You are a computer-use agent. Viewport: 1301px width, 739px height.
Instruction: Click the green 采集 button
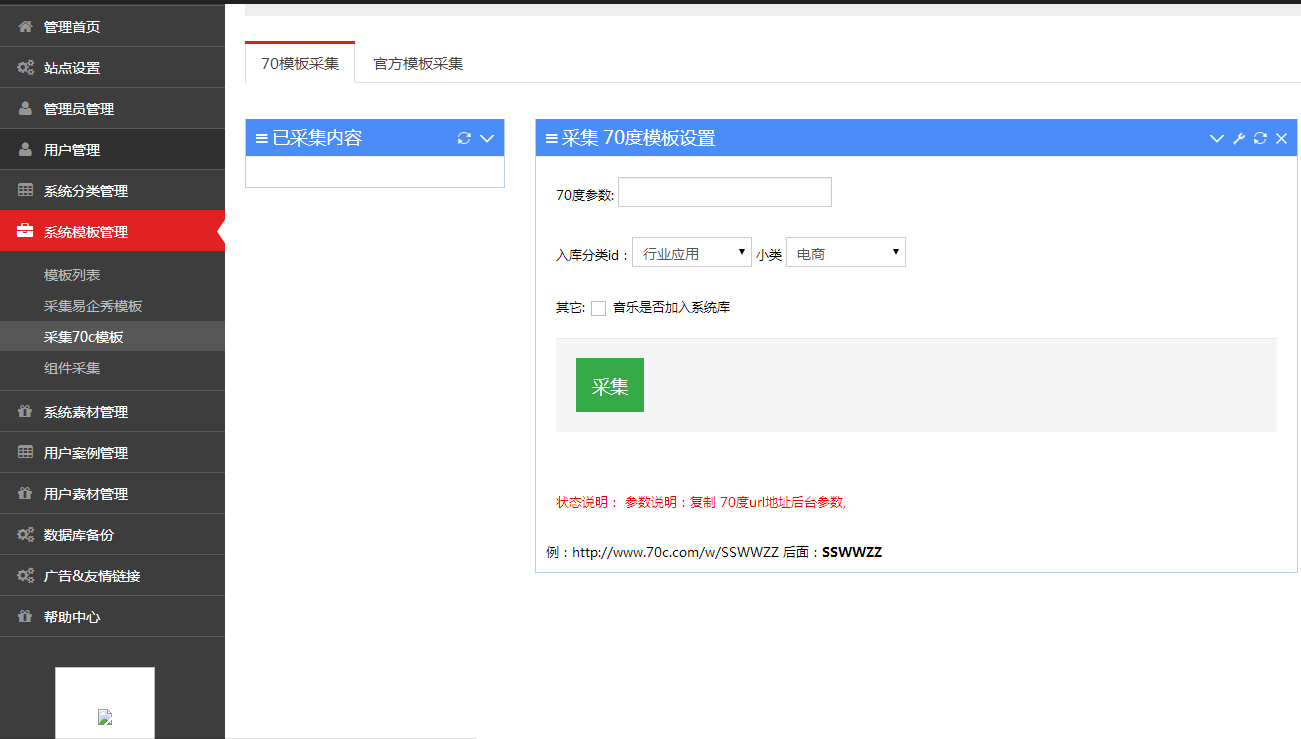click(x=609, y=385)
